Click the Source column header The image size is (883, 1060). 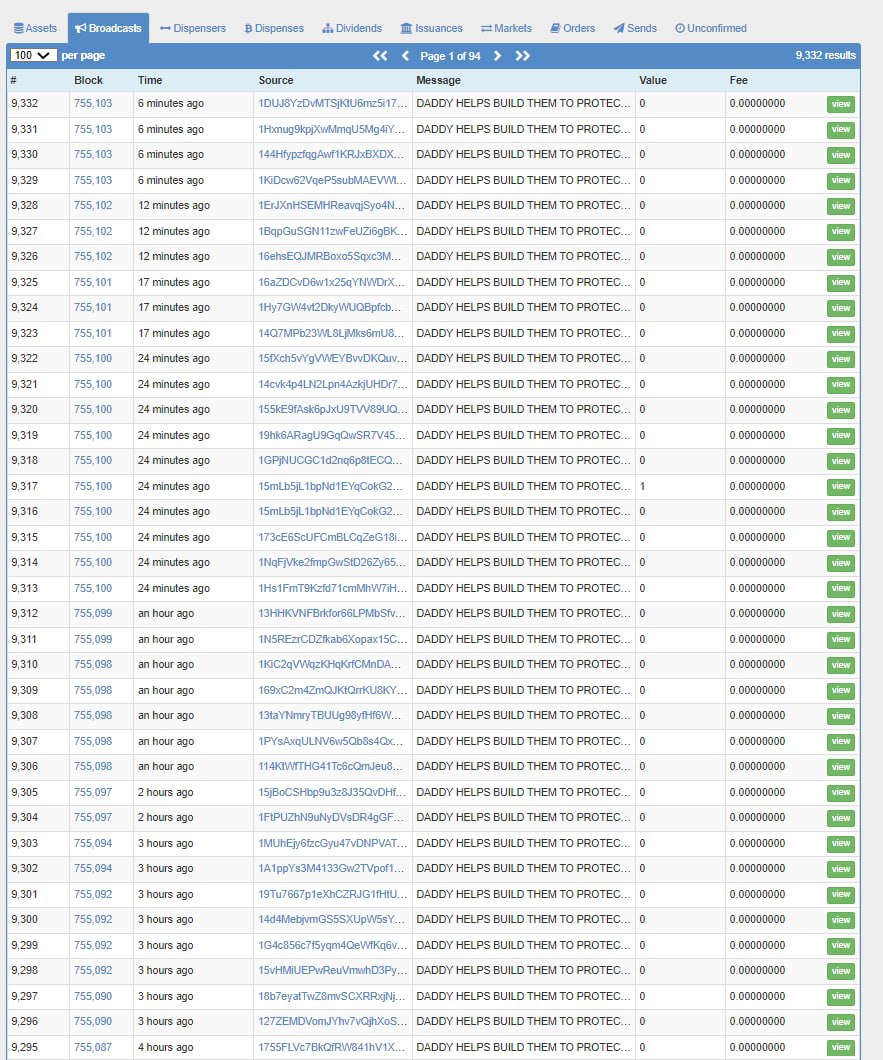tap(276, 80)
